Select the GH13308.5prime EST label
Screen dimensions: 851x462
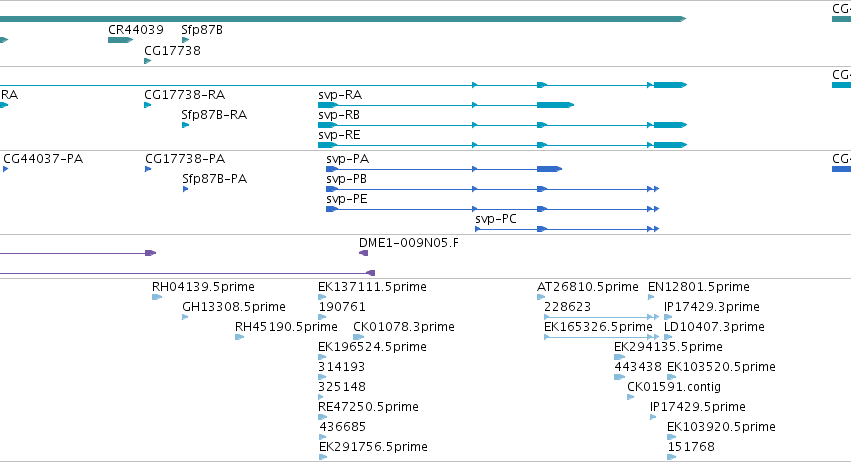(234, 307)
